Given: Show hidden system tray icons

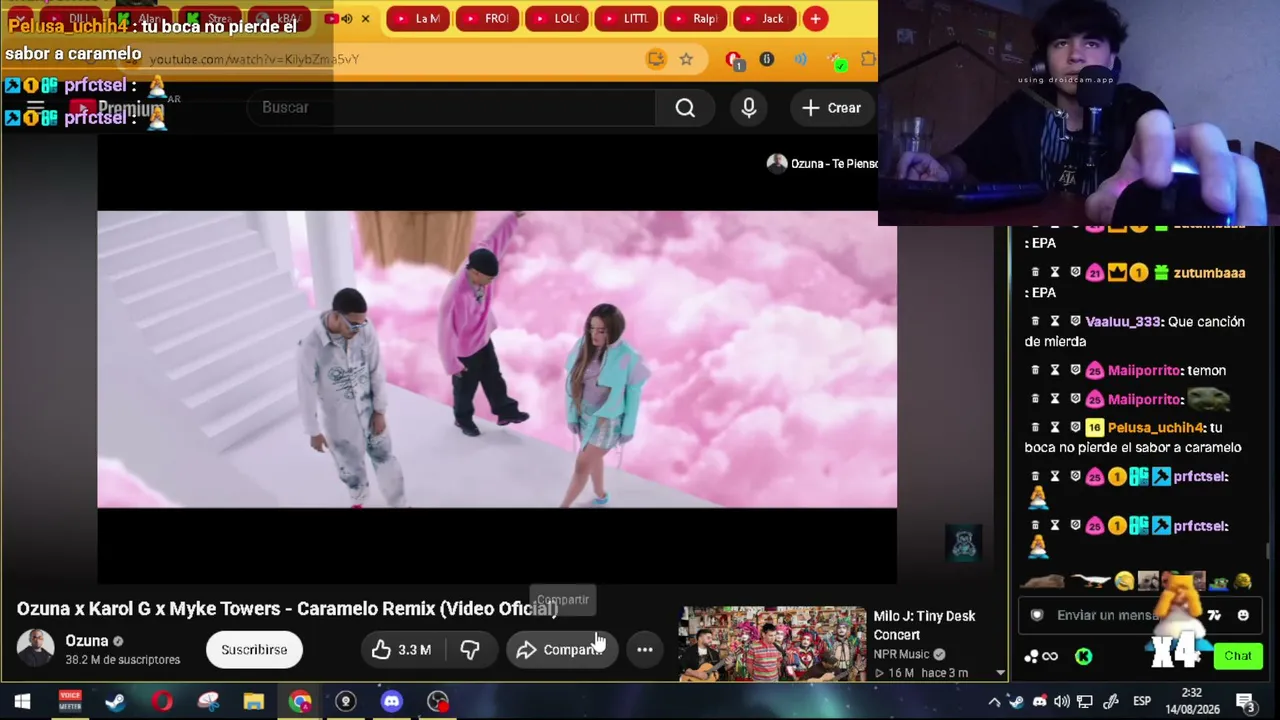Looking at the screenshot, I should (994, 701).
